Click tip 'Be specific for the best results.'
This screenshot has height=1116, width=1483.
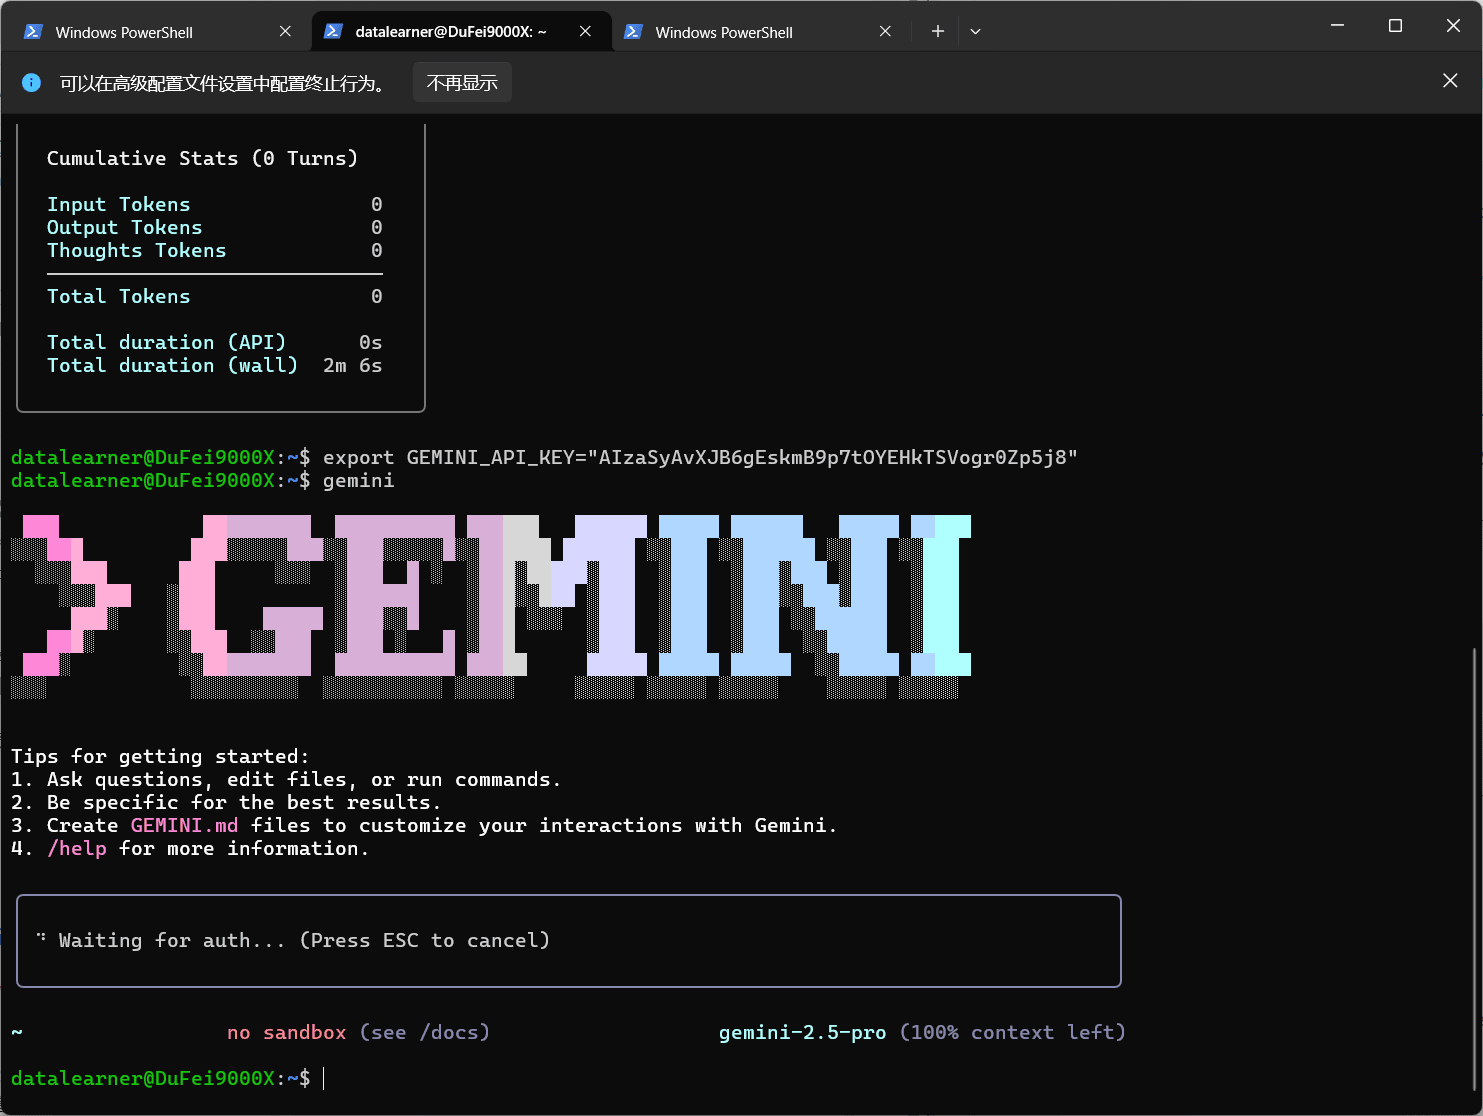[x=244, y=802]
